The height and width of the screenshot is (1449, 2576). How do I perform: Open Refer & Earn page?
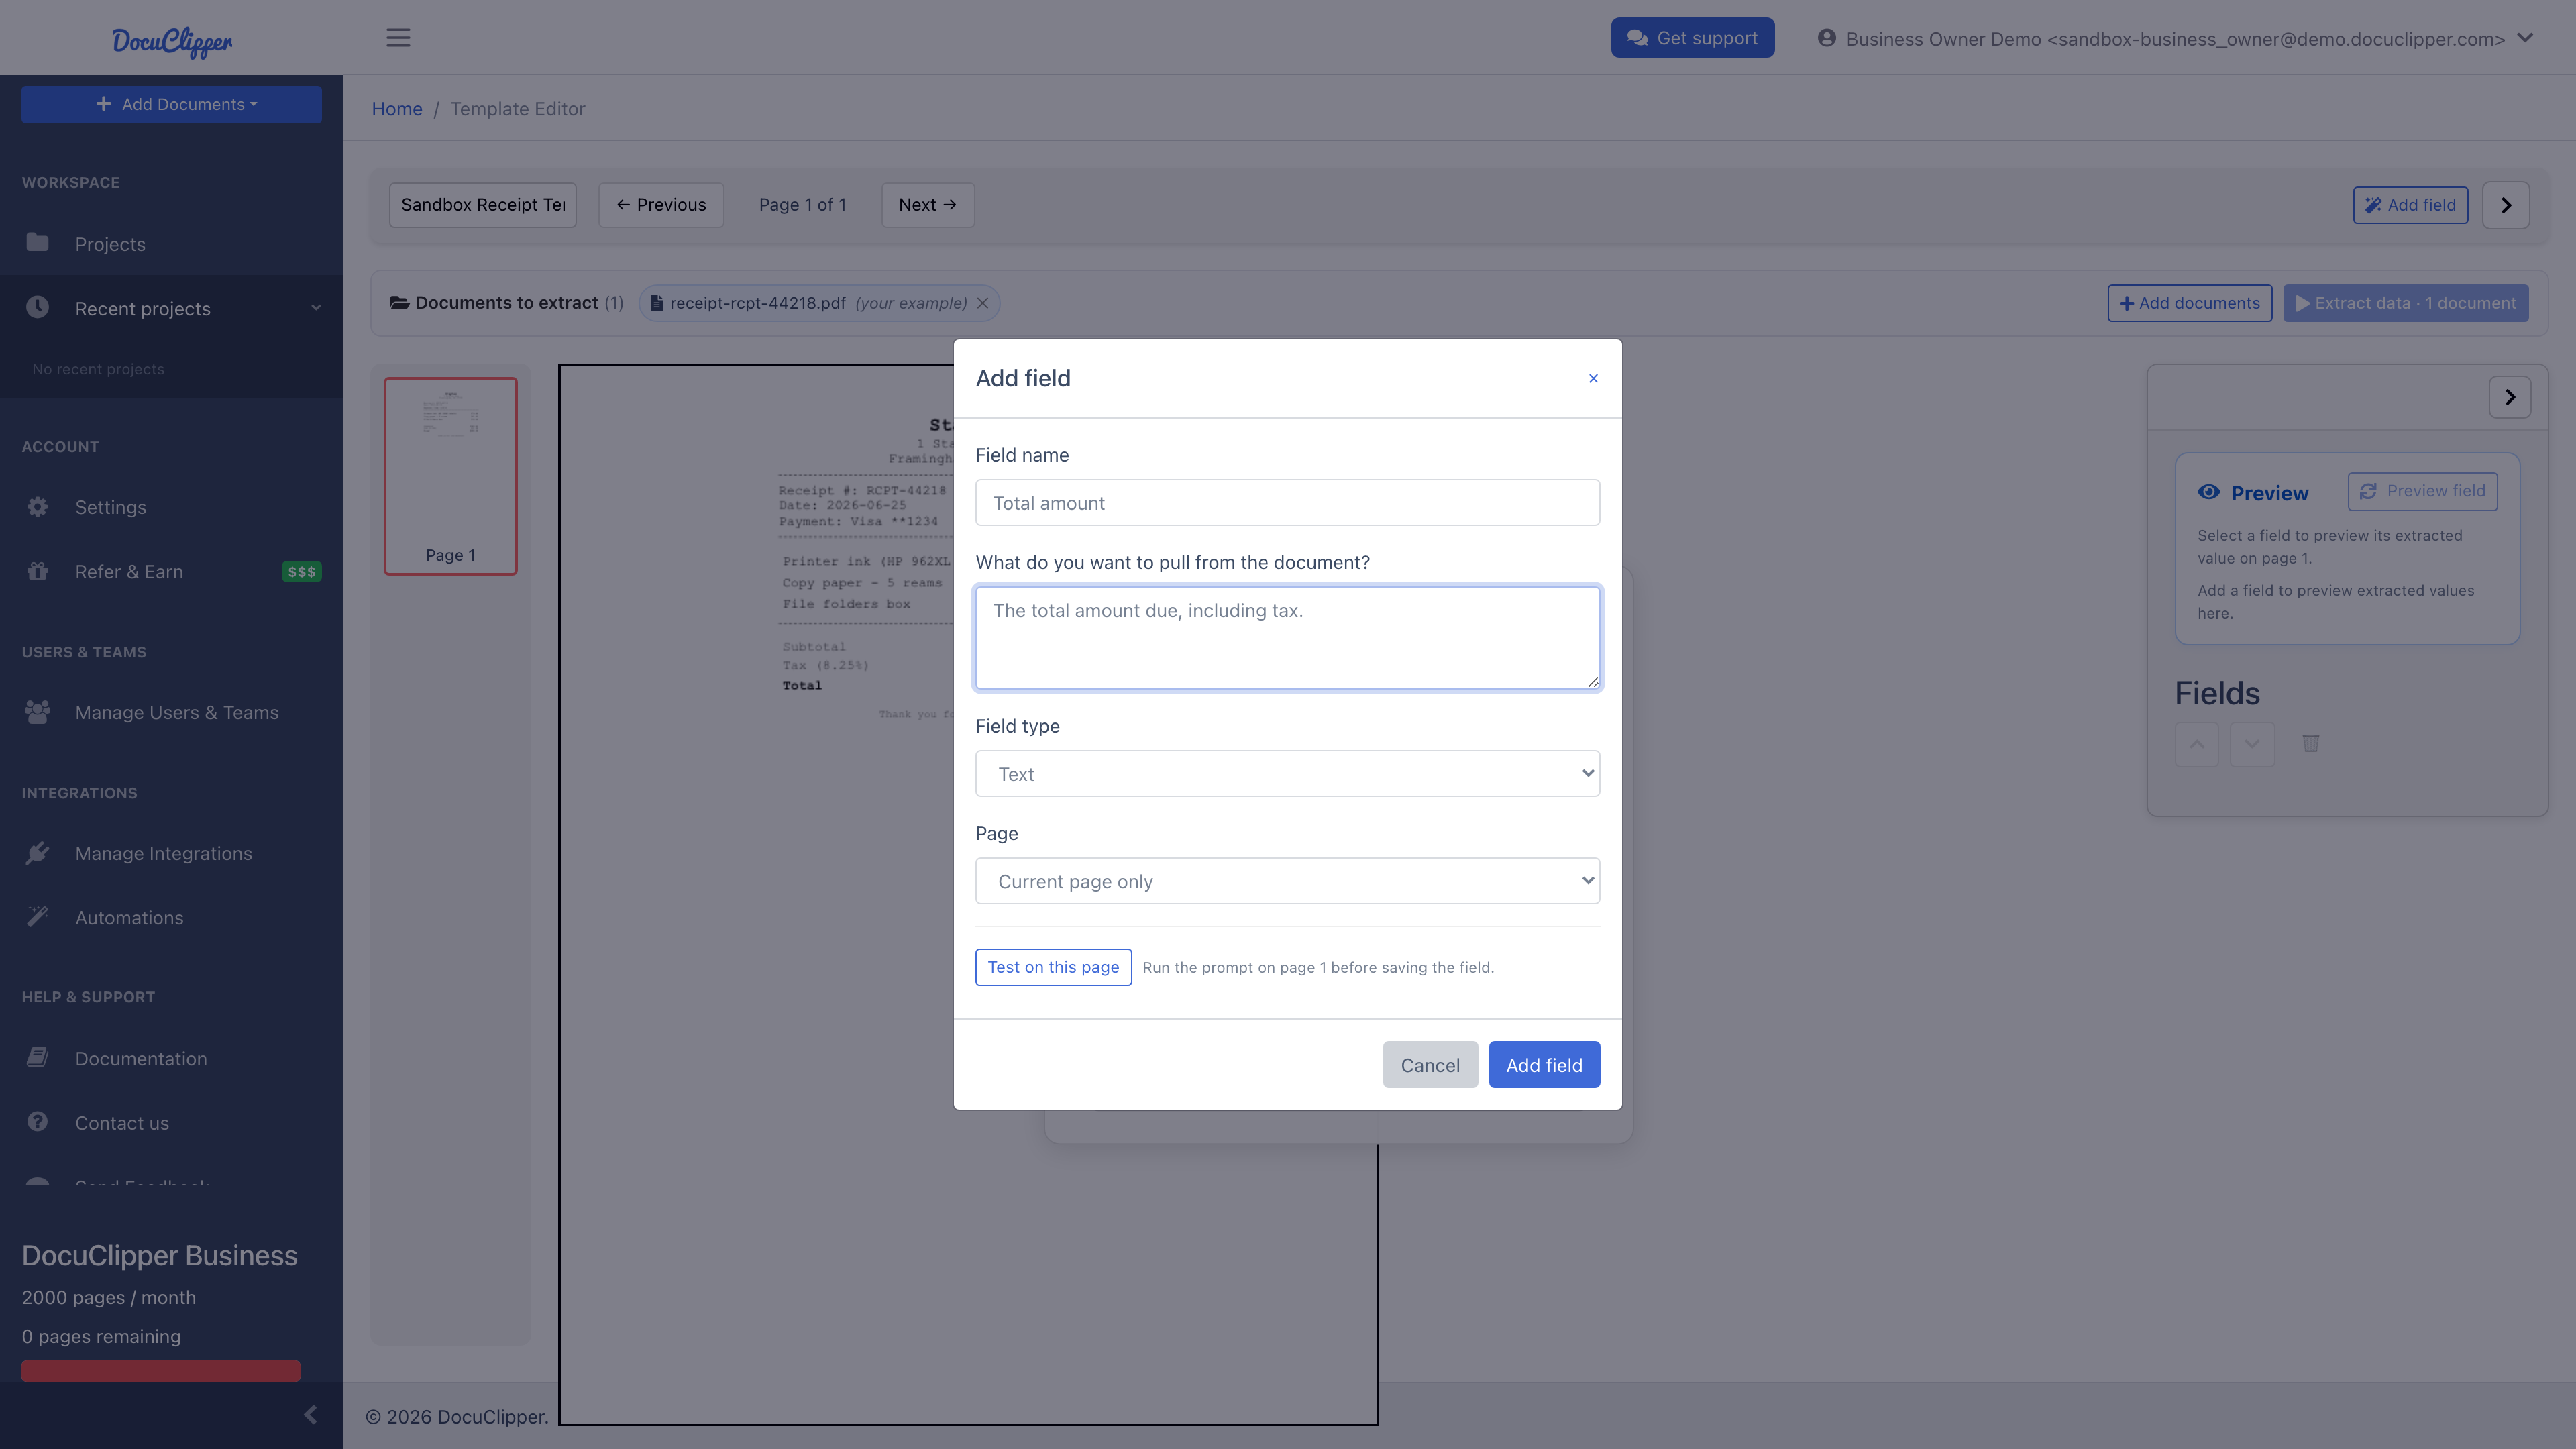pos(172,571)
